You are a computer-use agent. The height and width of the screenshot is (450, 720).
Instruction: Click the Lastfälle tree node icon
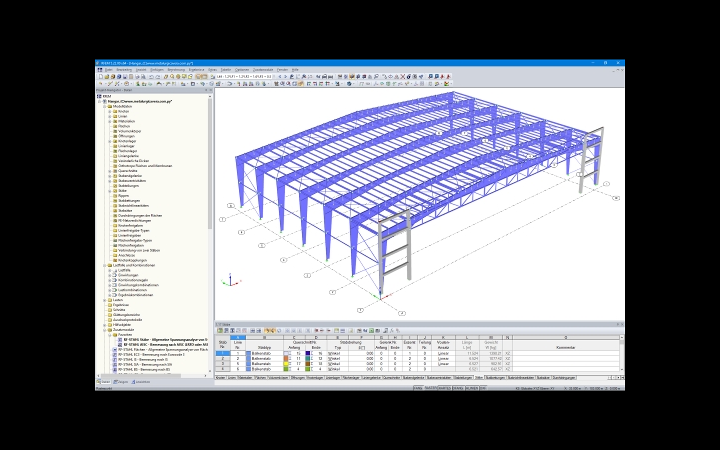pyautogui.click(x=115, y=270)
